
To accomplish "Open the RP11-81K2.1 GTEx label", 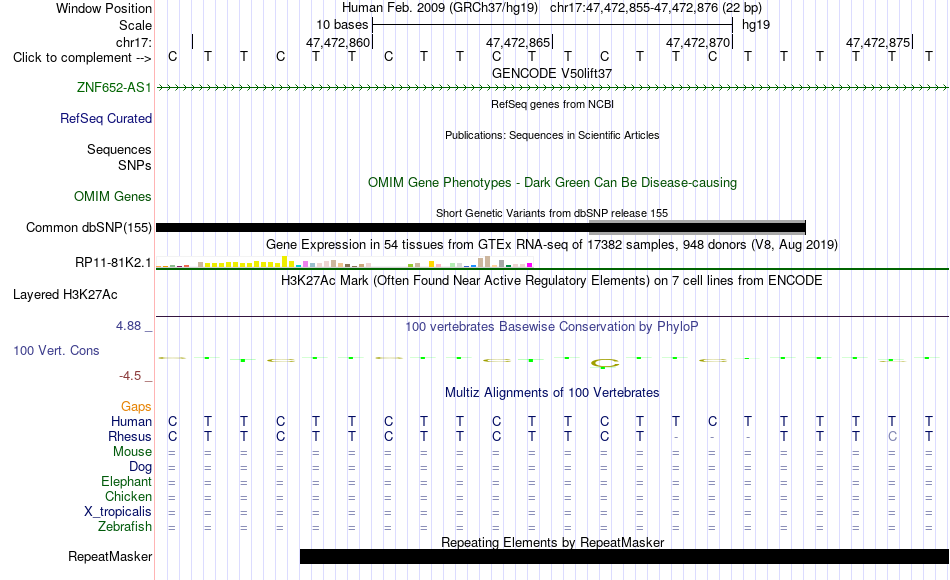I will click(113, 262).
